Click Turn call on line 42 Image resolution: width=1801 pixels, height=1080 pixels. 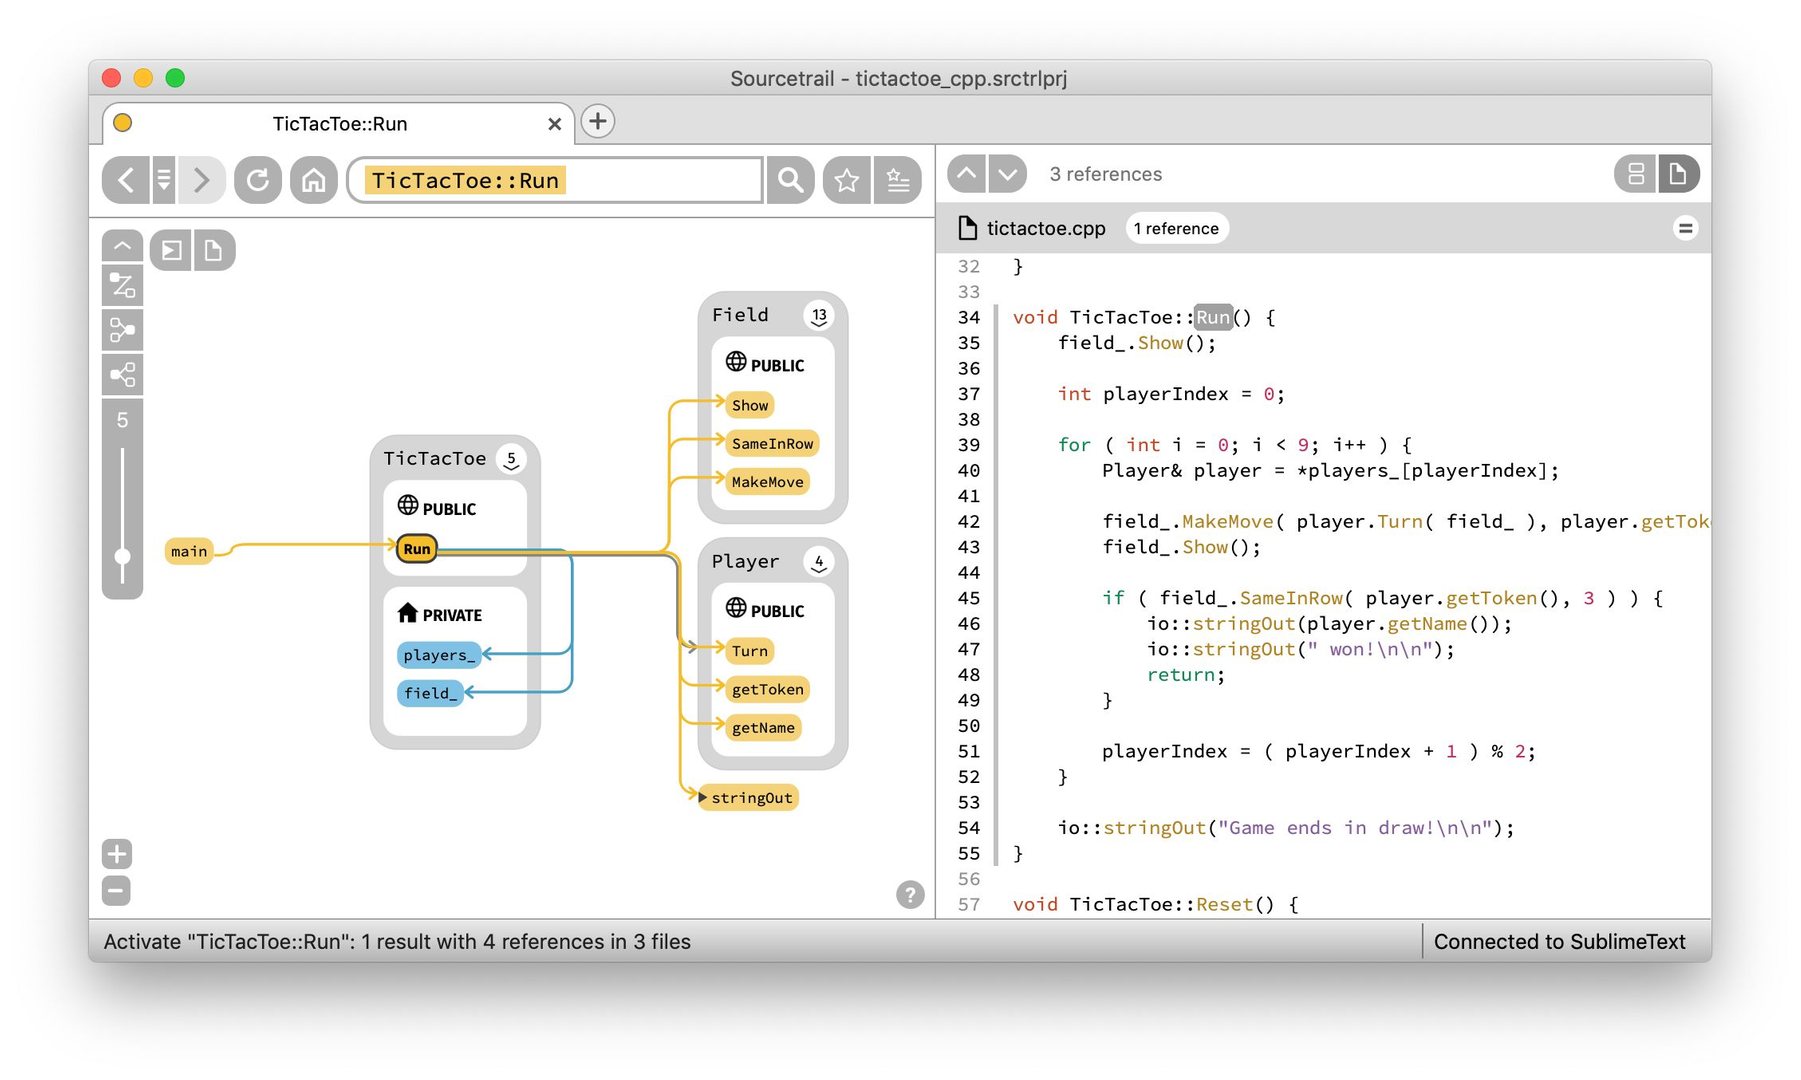(1400, 521)
